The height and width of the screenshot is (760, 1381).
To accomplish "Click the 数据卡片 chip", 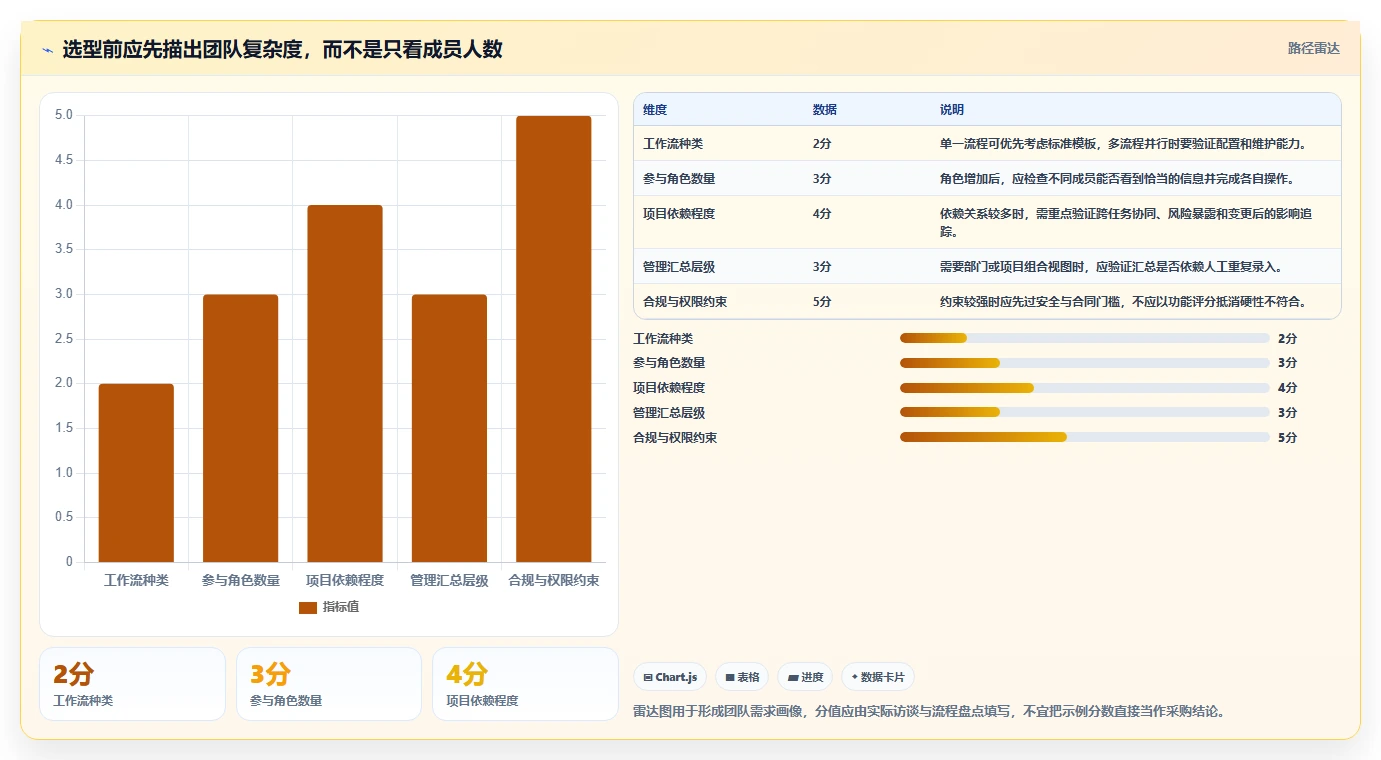I will click(x=878, y=677).
